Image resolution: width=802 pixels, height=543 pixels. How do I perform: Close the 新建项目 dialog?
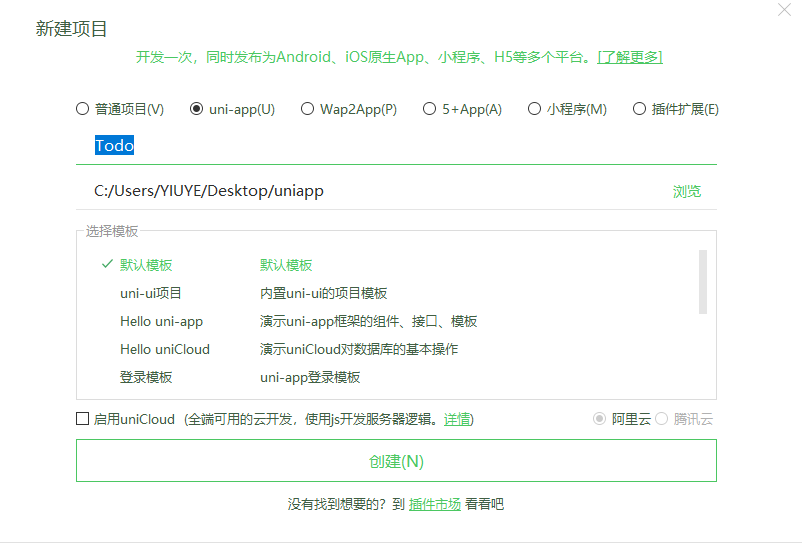click(784, 10)
